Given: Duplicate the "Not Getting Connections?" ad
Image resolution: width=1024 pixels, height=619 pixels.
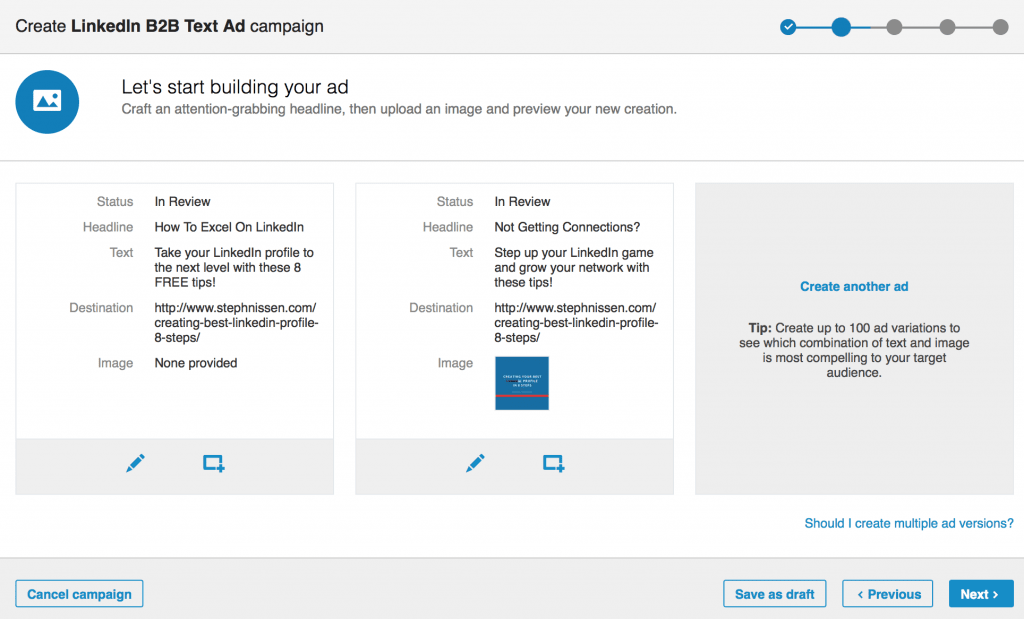Looking at the screenshot, I should coord(553,463).
